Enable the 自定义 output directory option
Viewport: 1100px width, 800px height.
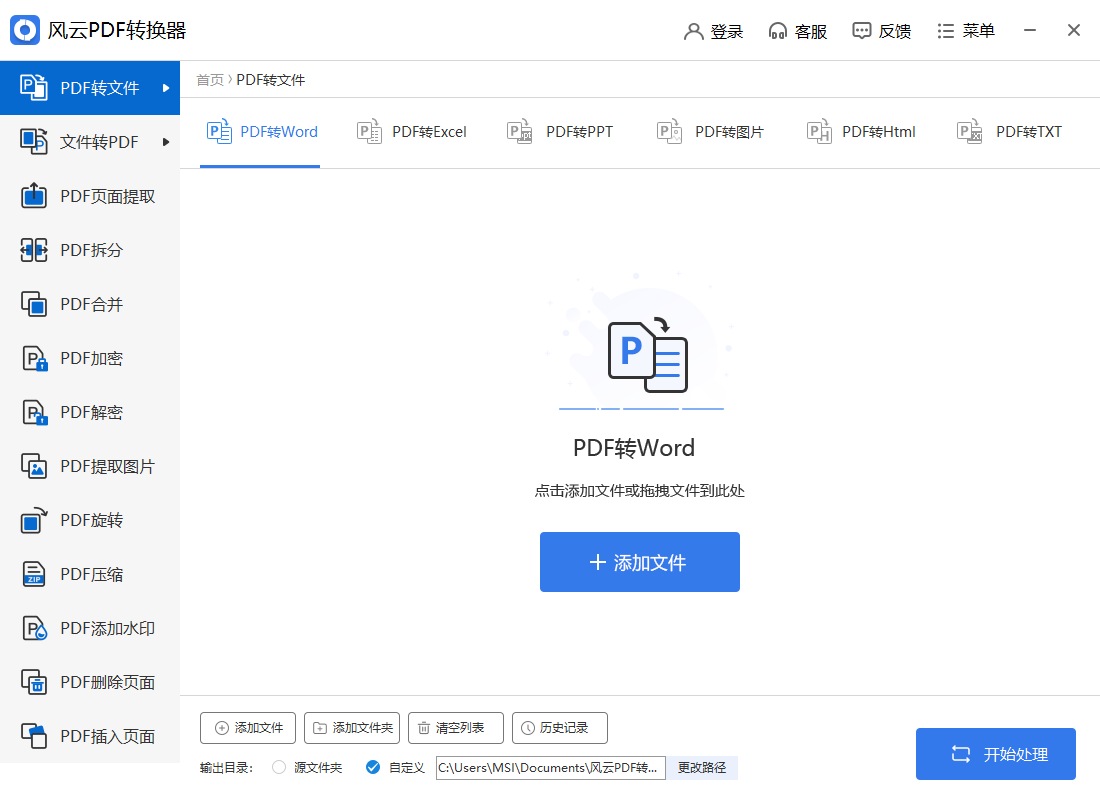(394, 767)
